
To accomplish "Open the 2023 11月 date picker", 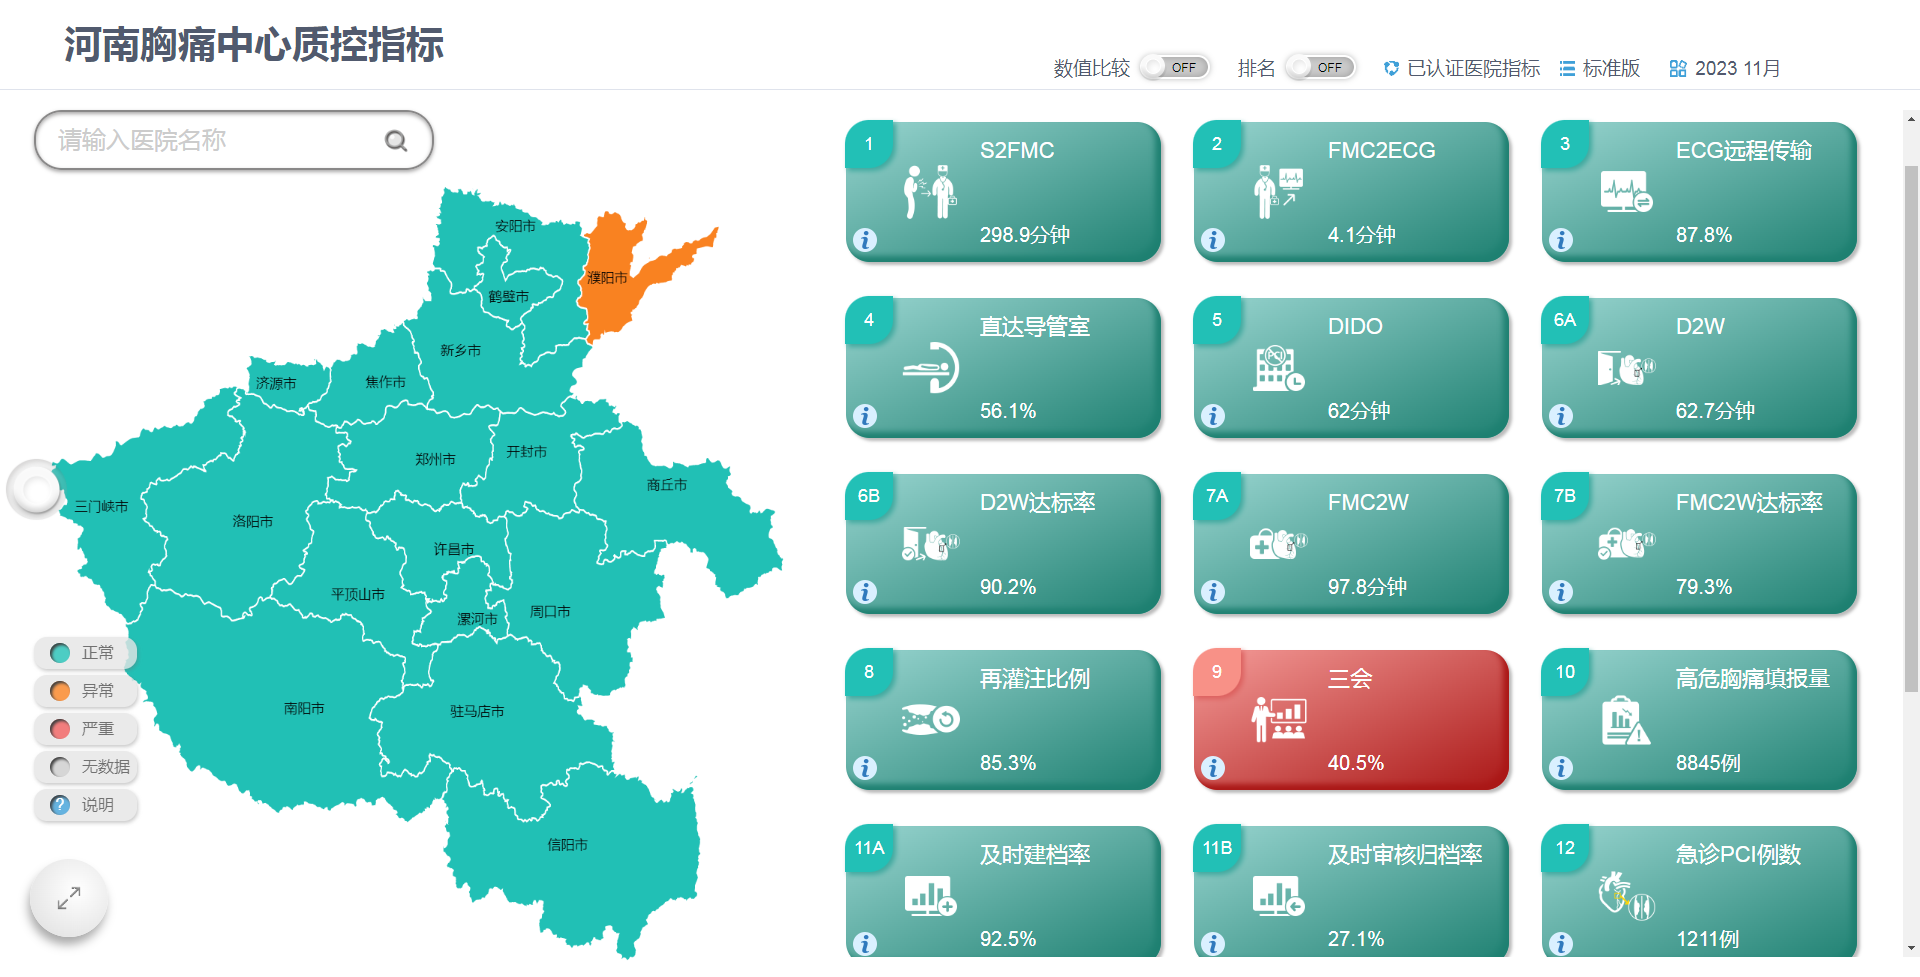I will point(1725,68).
